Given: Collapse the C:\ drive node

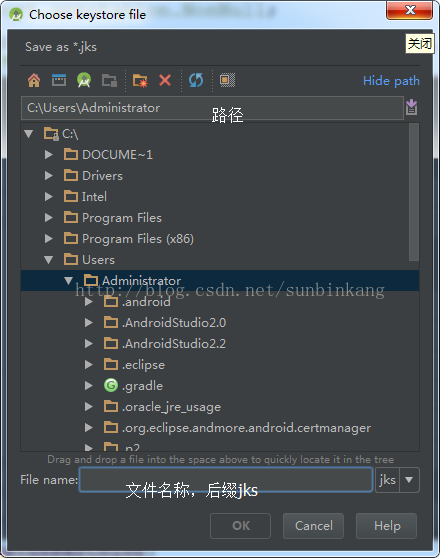Looking at the screenshot, I should [28, 134].
